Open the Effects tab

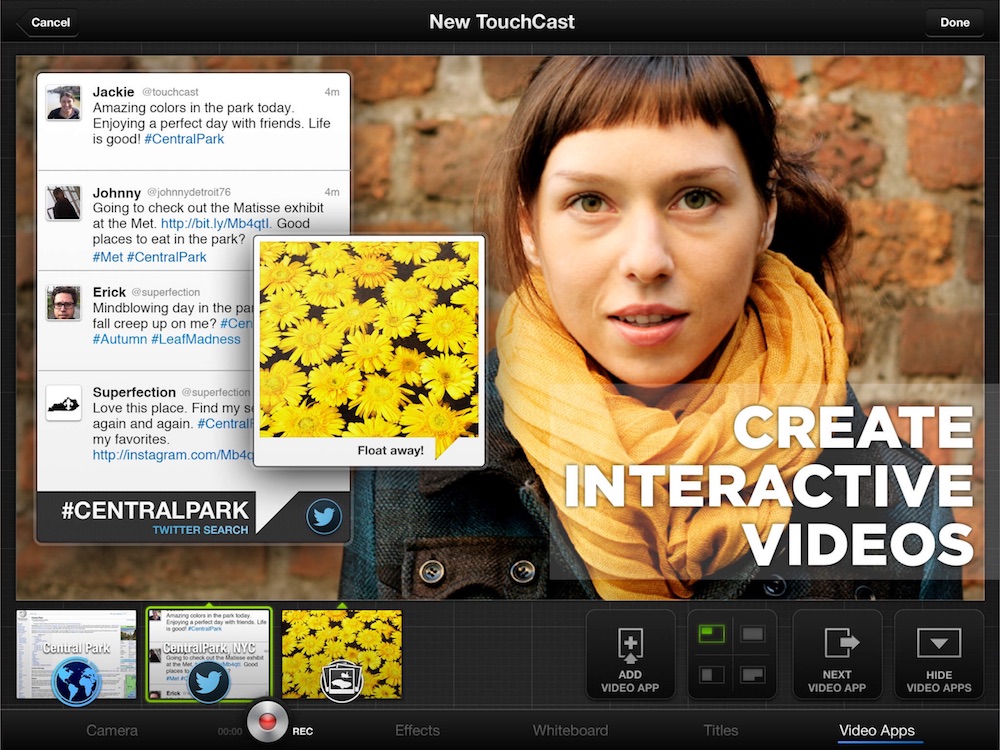pos(417,731)
